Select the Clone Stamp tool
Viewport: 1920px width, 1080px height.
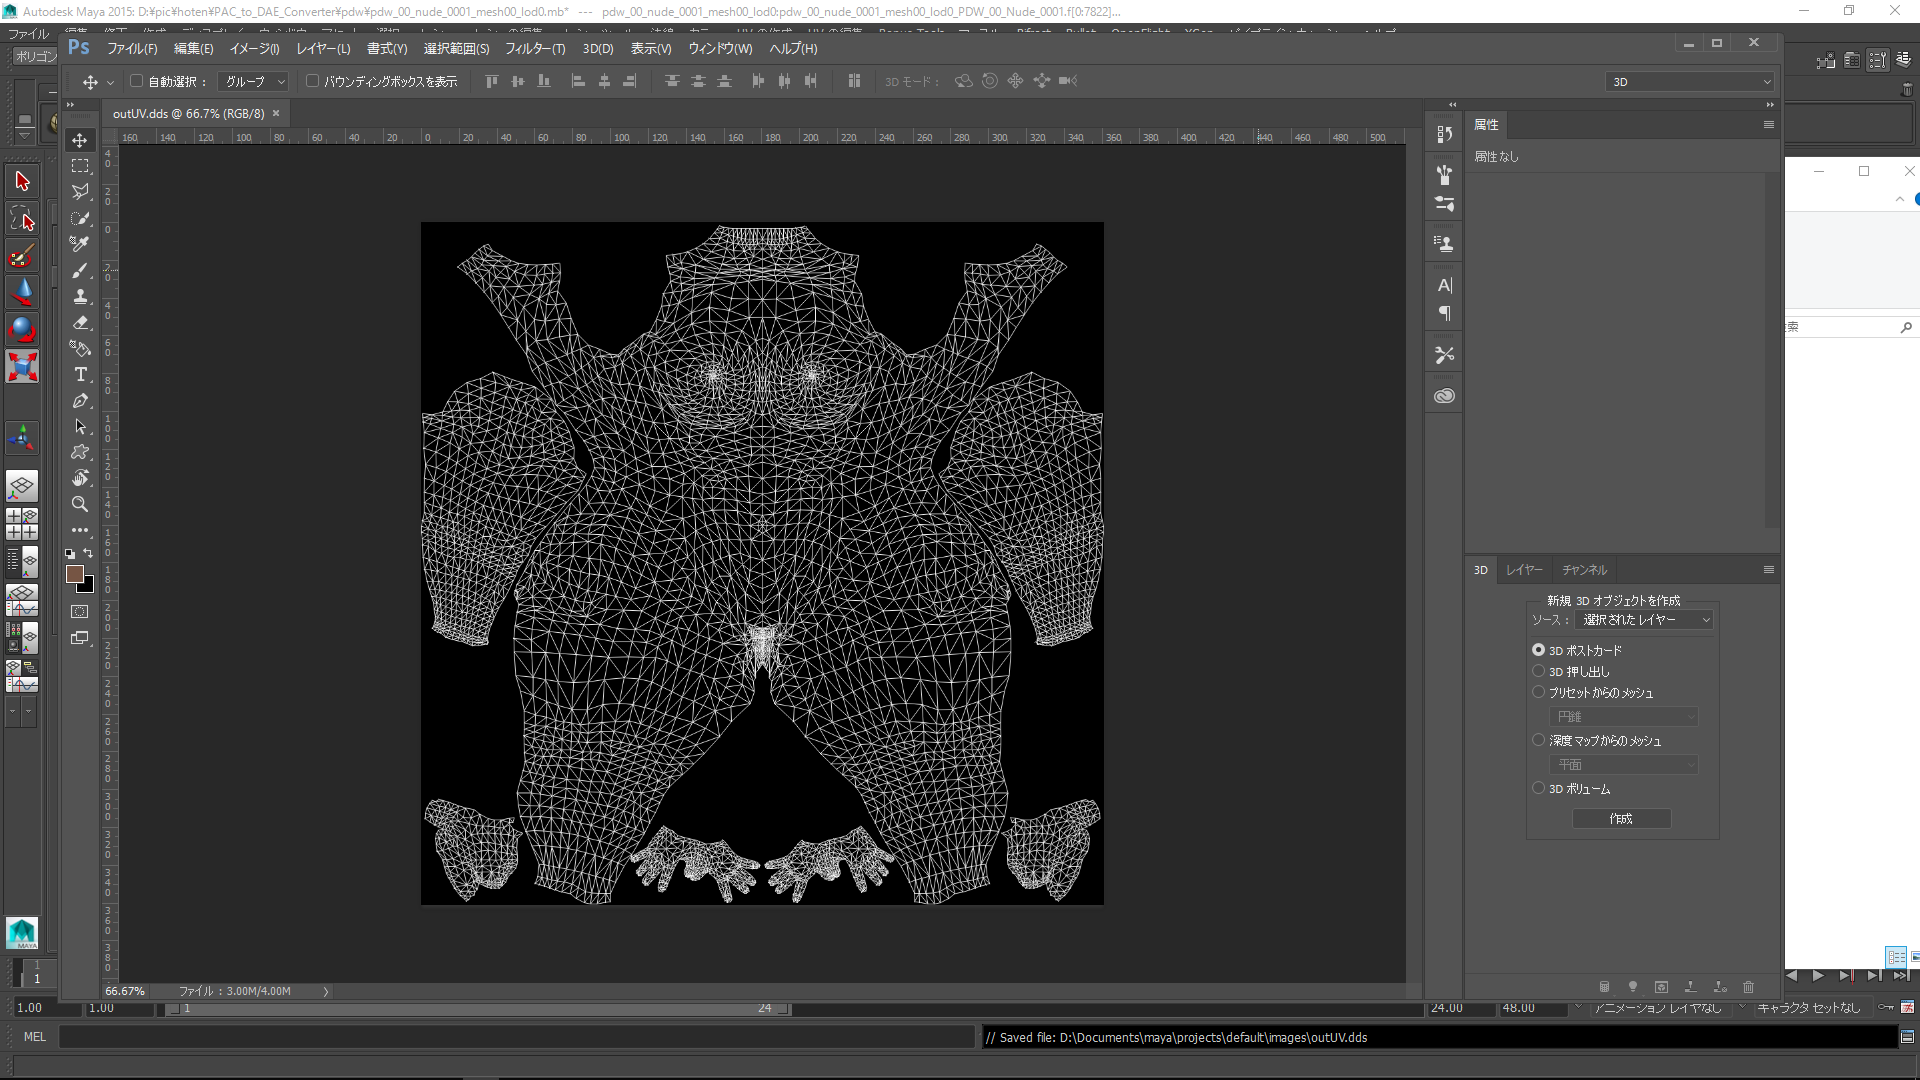click(80, 296)
